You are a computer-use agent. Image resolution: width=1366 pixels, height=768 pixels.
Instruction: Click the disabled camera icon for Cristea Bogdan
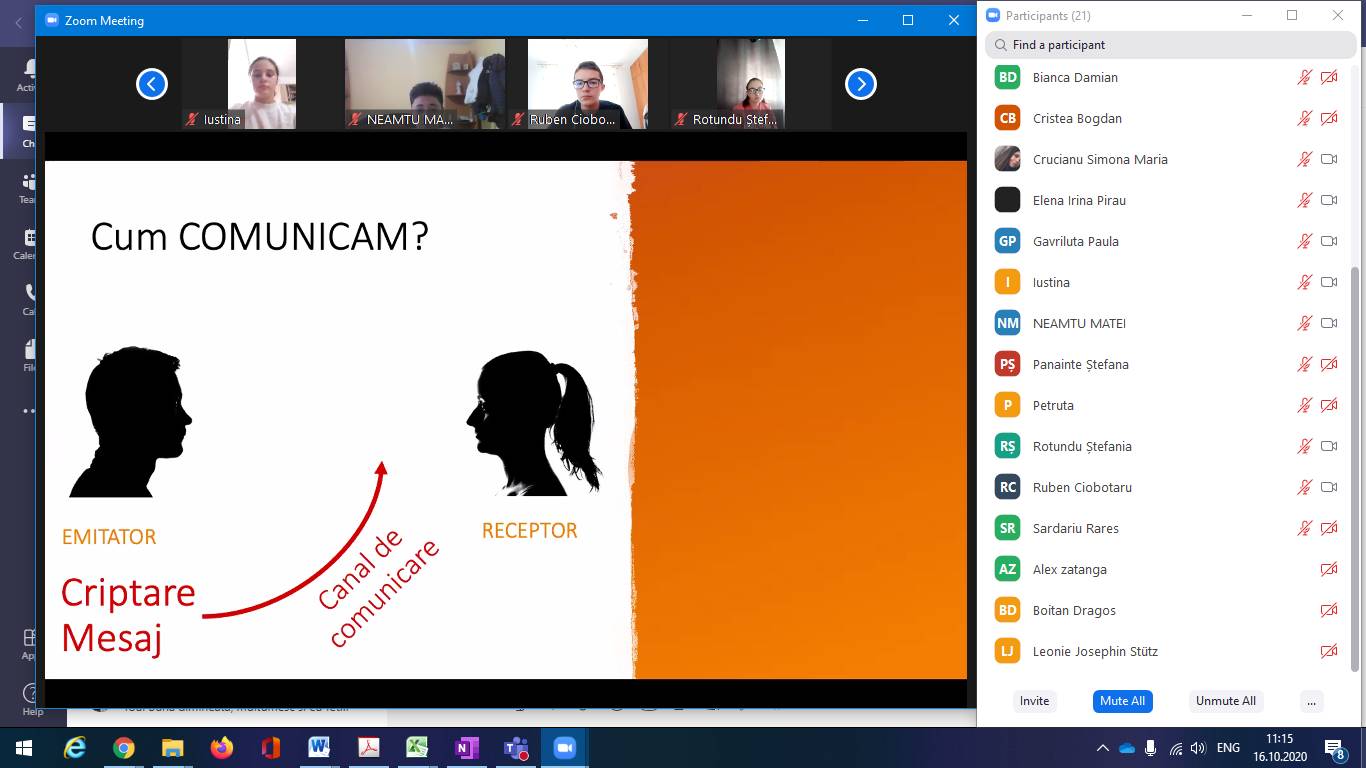coord(1329,118)
